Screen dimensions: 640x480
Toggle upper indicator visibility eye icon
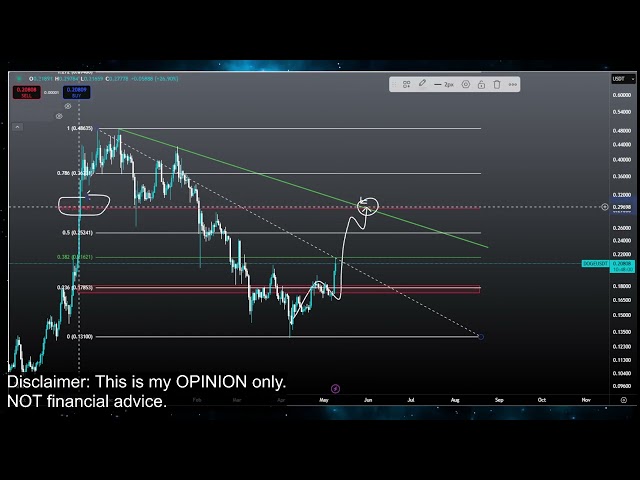pyautogui.click(x=68, y=103)
